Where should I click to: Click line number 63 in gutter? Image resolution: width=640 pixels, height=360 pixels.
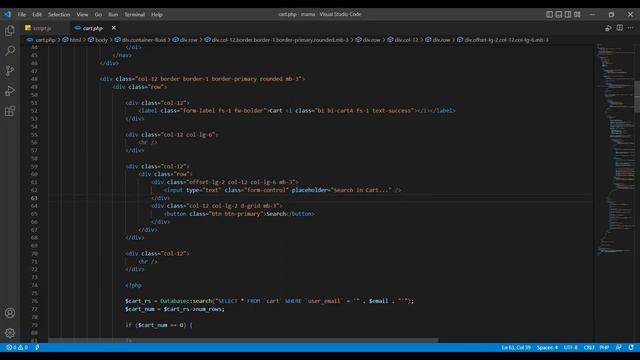point(34,198)
